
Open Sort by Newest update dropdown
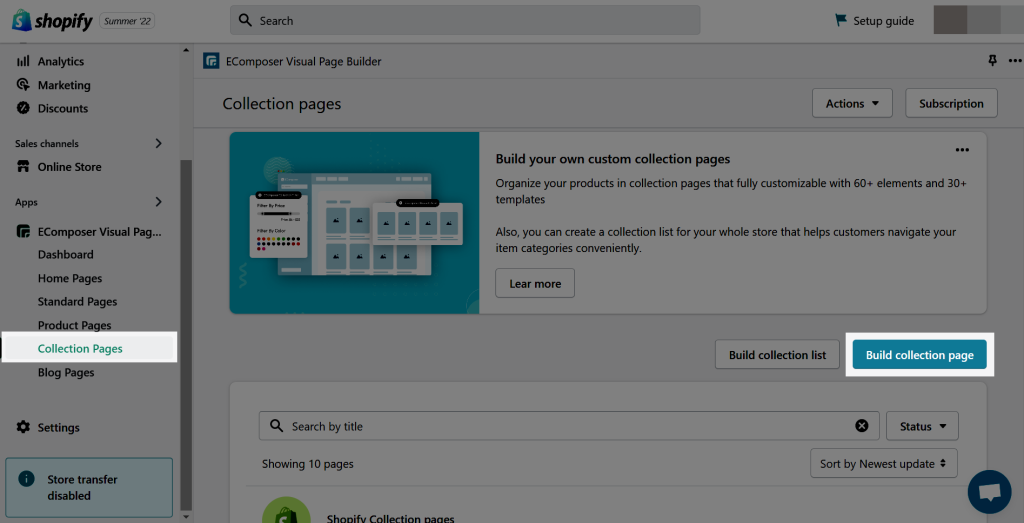coord(884,464)
